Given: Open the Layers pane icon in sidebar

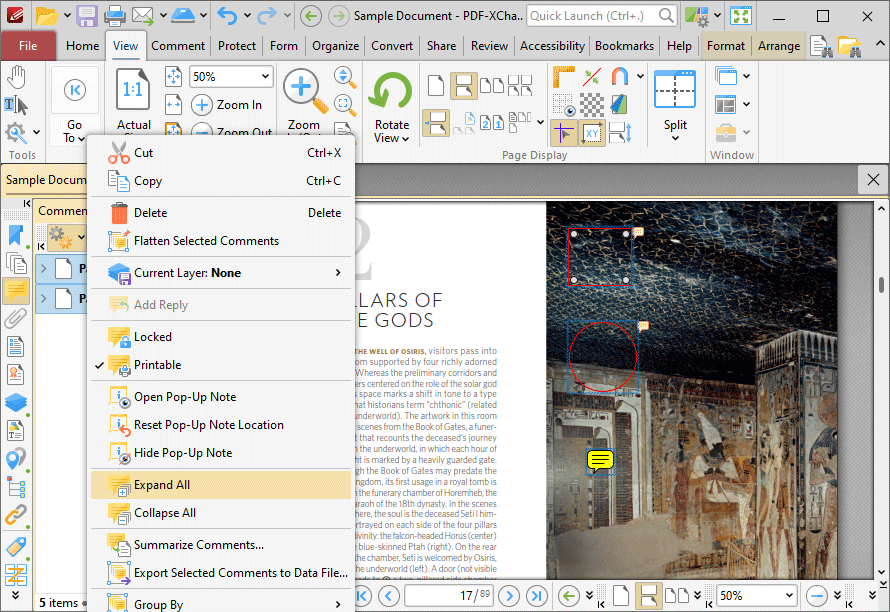Looking at the screenshot, I should pyautogui.click(x=16, y=403).
